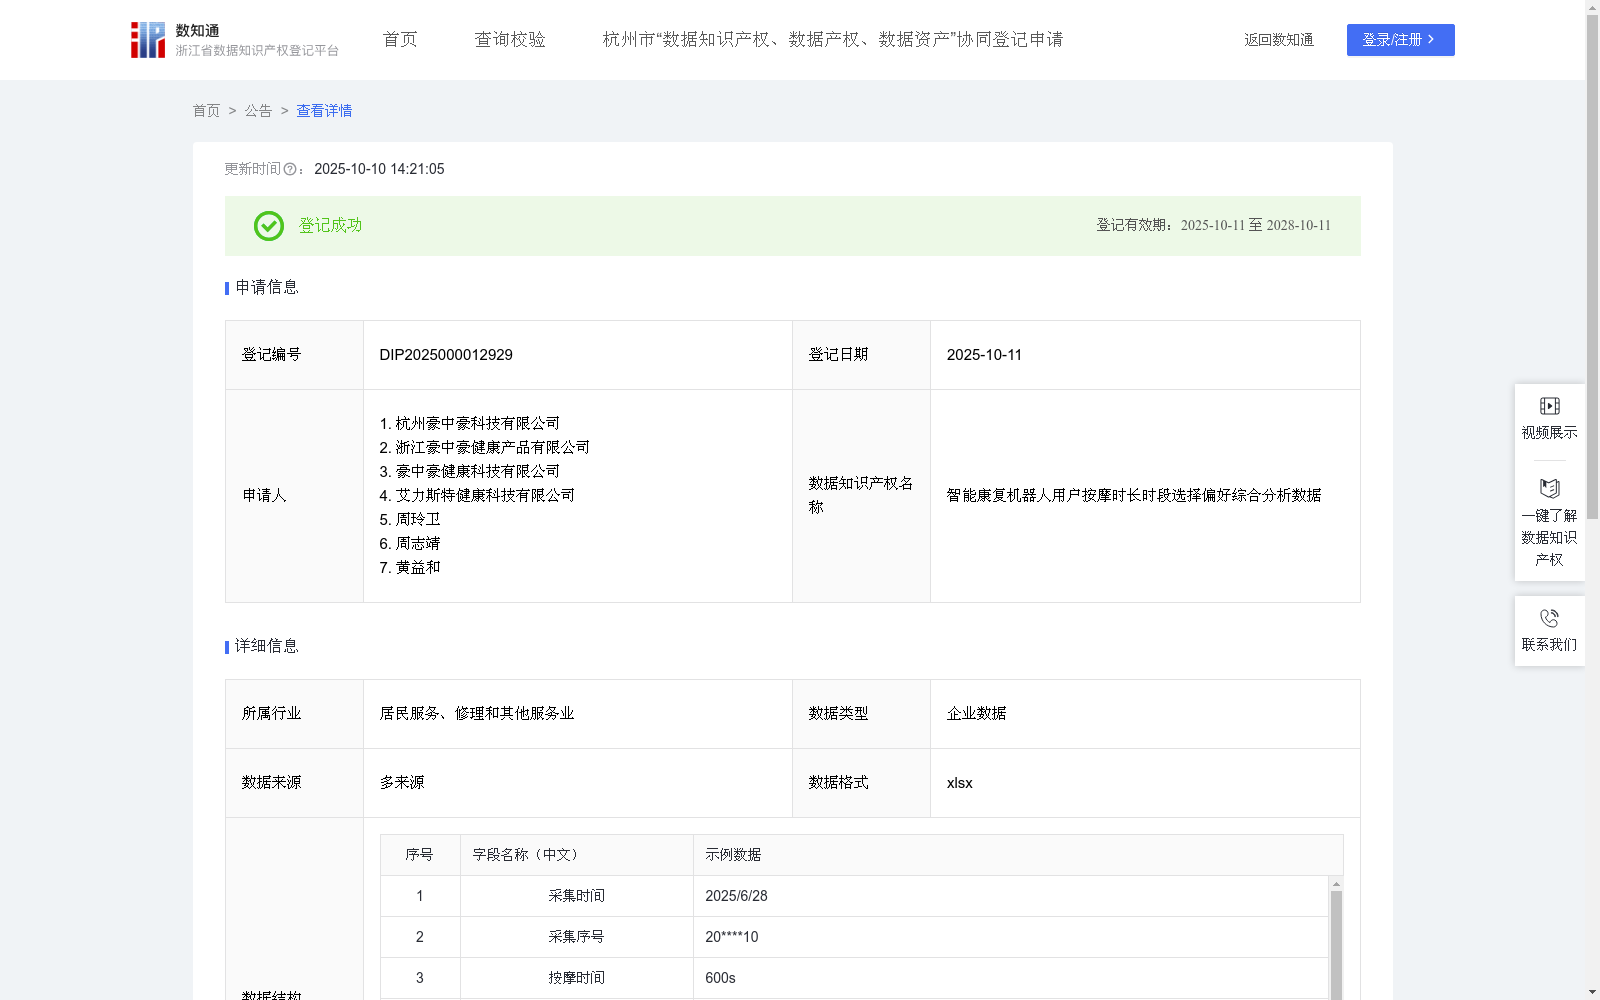This screenshot has height=1000, width=1600.
Task: Click the page scrollbar down arrow
Action: point(1592,993)
